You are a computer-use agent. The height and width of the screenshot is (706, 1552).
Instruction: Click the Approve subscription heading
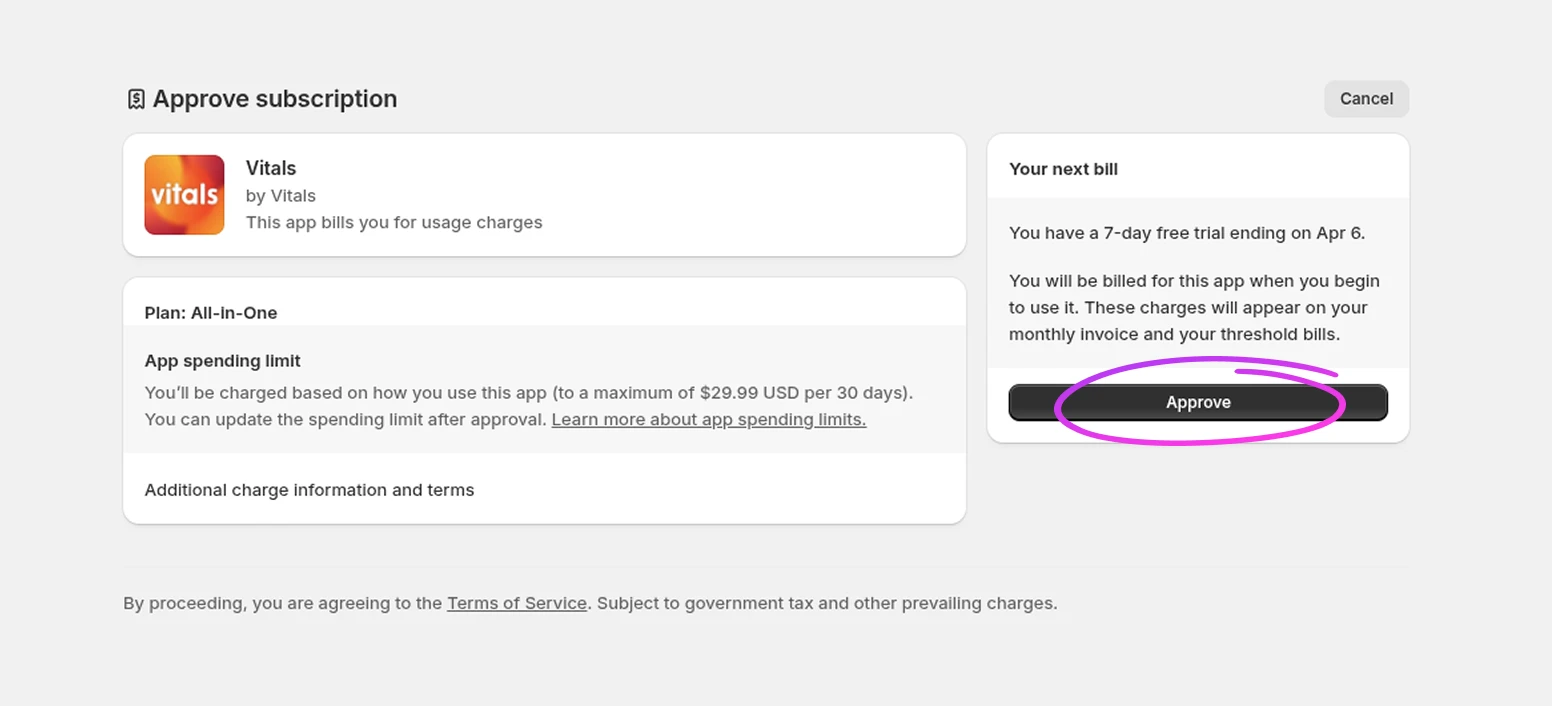(x=275, y=99)
